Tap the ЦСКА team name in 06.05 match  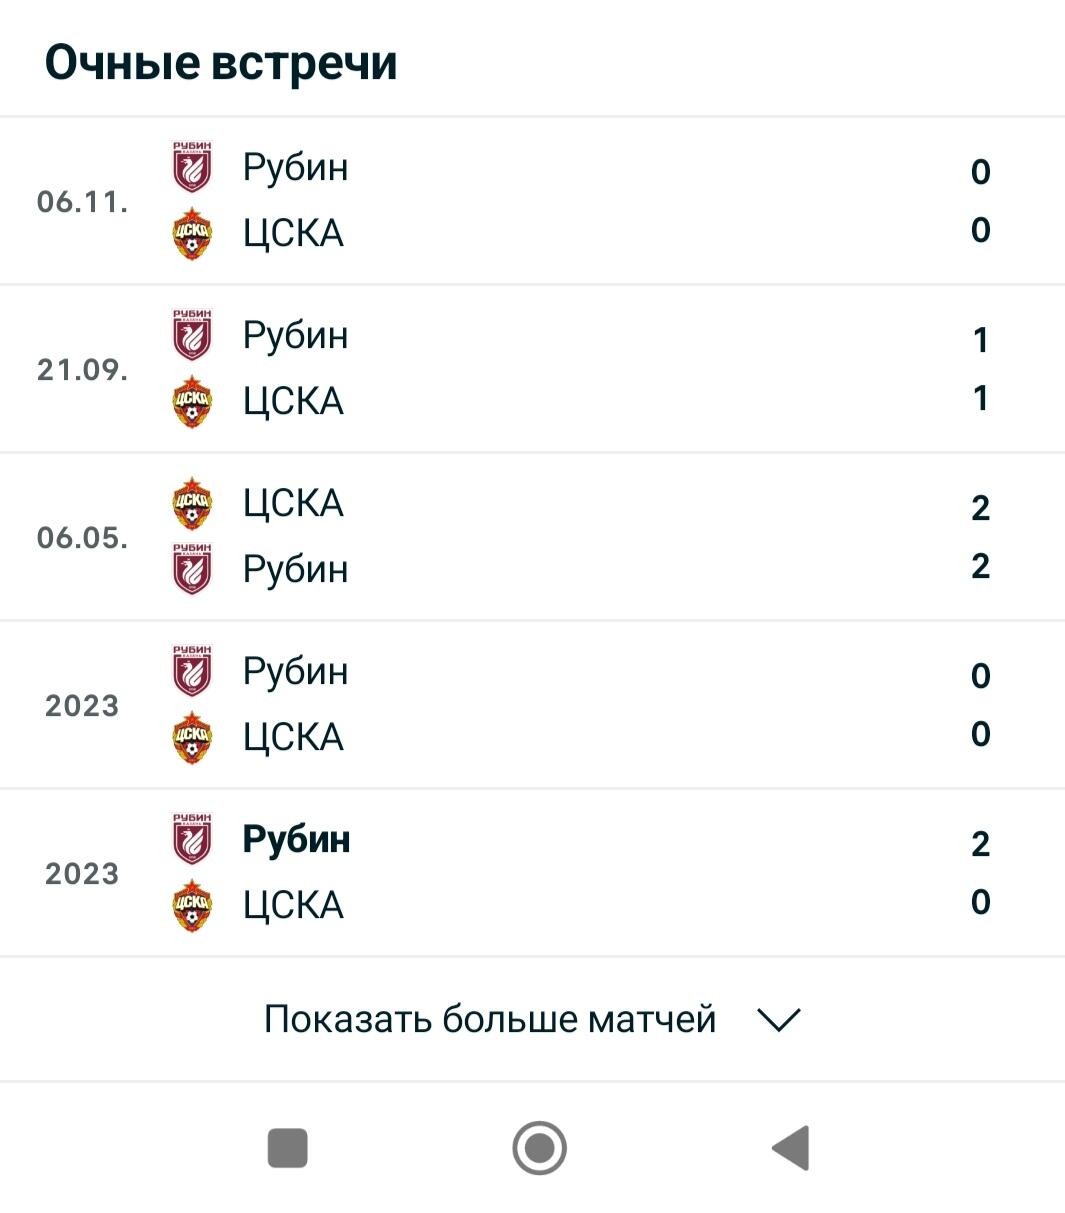[x=293, y=503]
